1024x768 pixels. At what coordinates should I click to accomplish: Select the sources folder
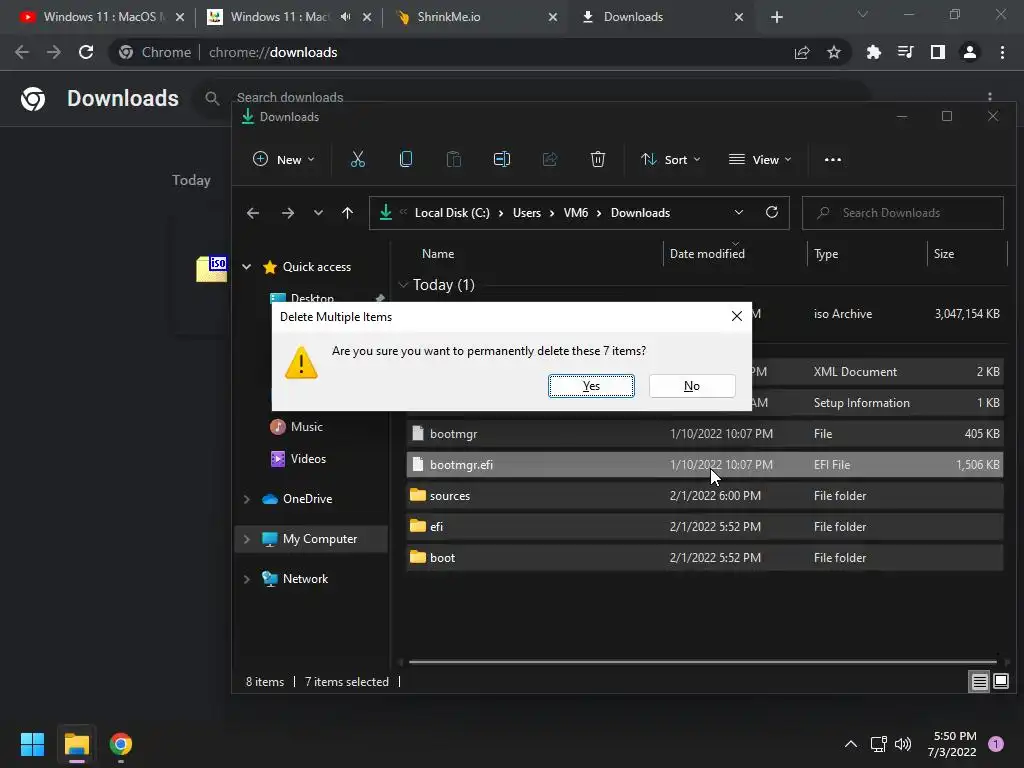[705, 496]
